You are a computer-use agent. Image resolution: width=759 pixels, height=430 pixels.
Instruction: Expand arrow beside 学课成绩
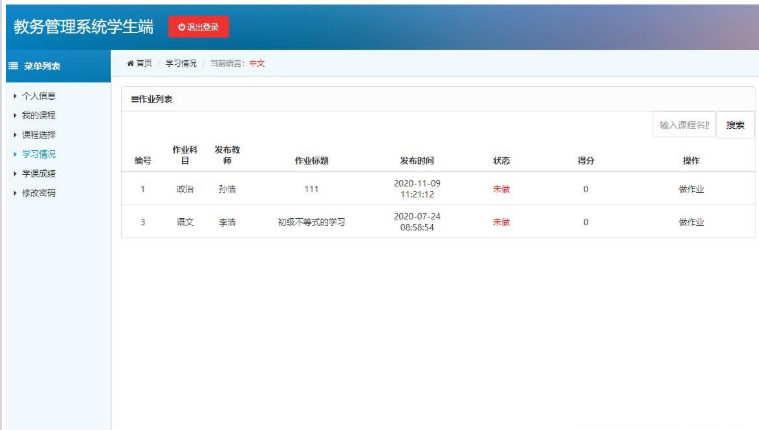click(15, 173)
